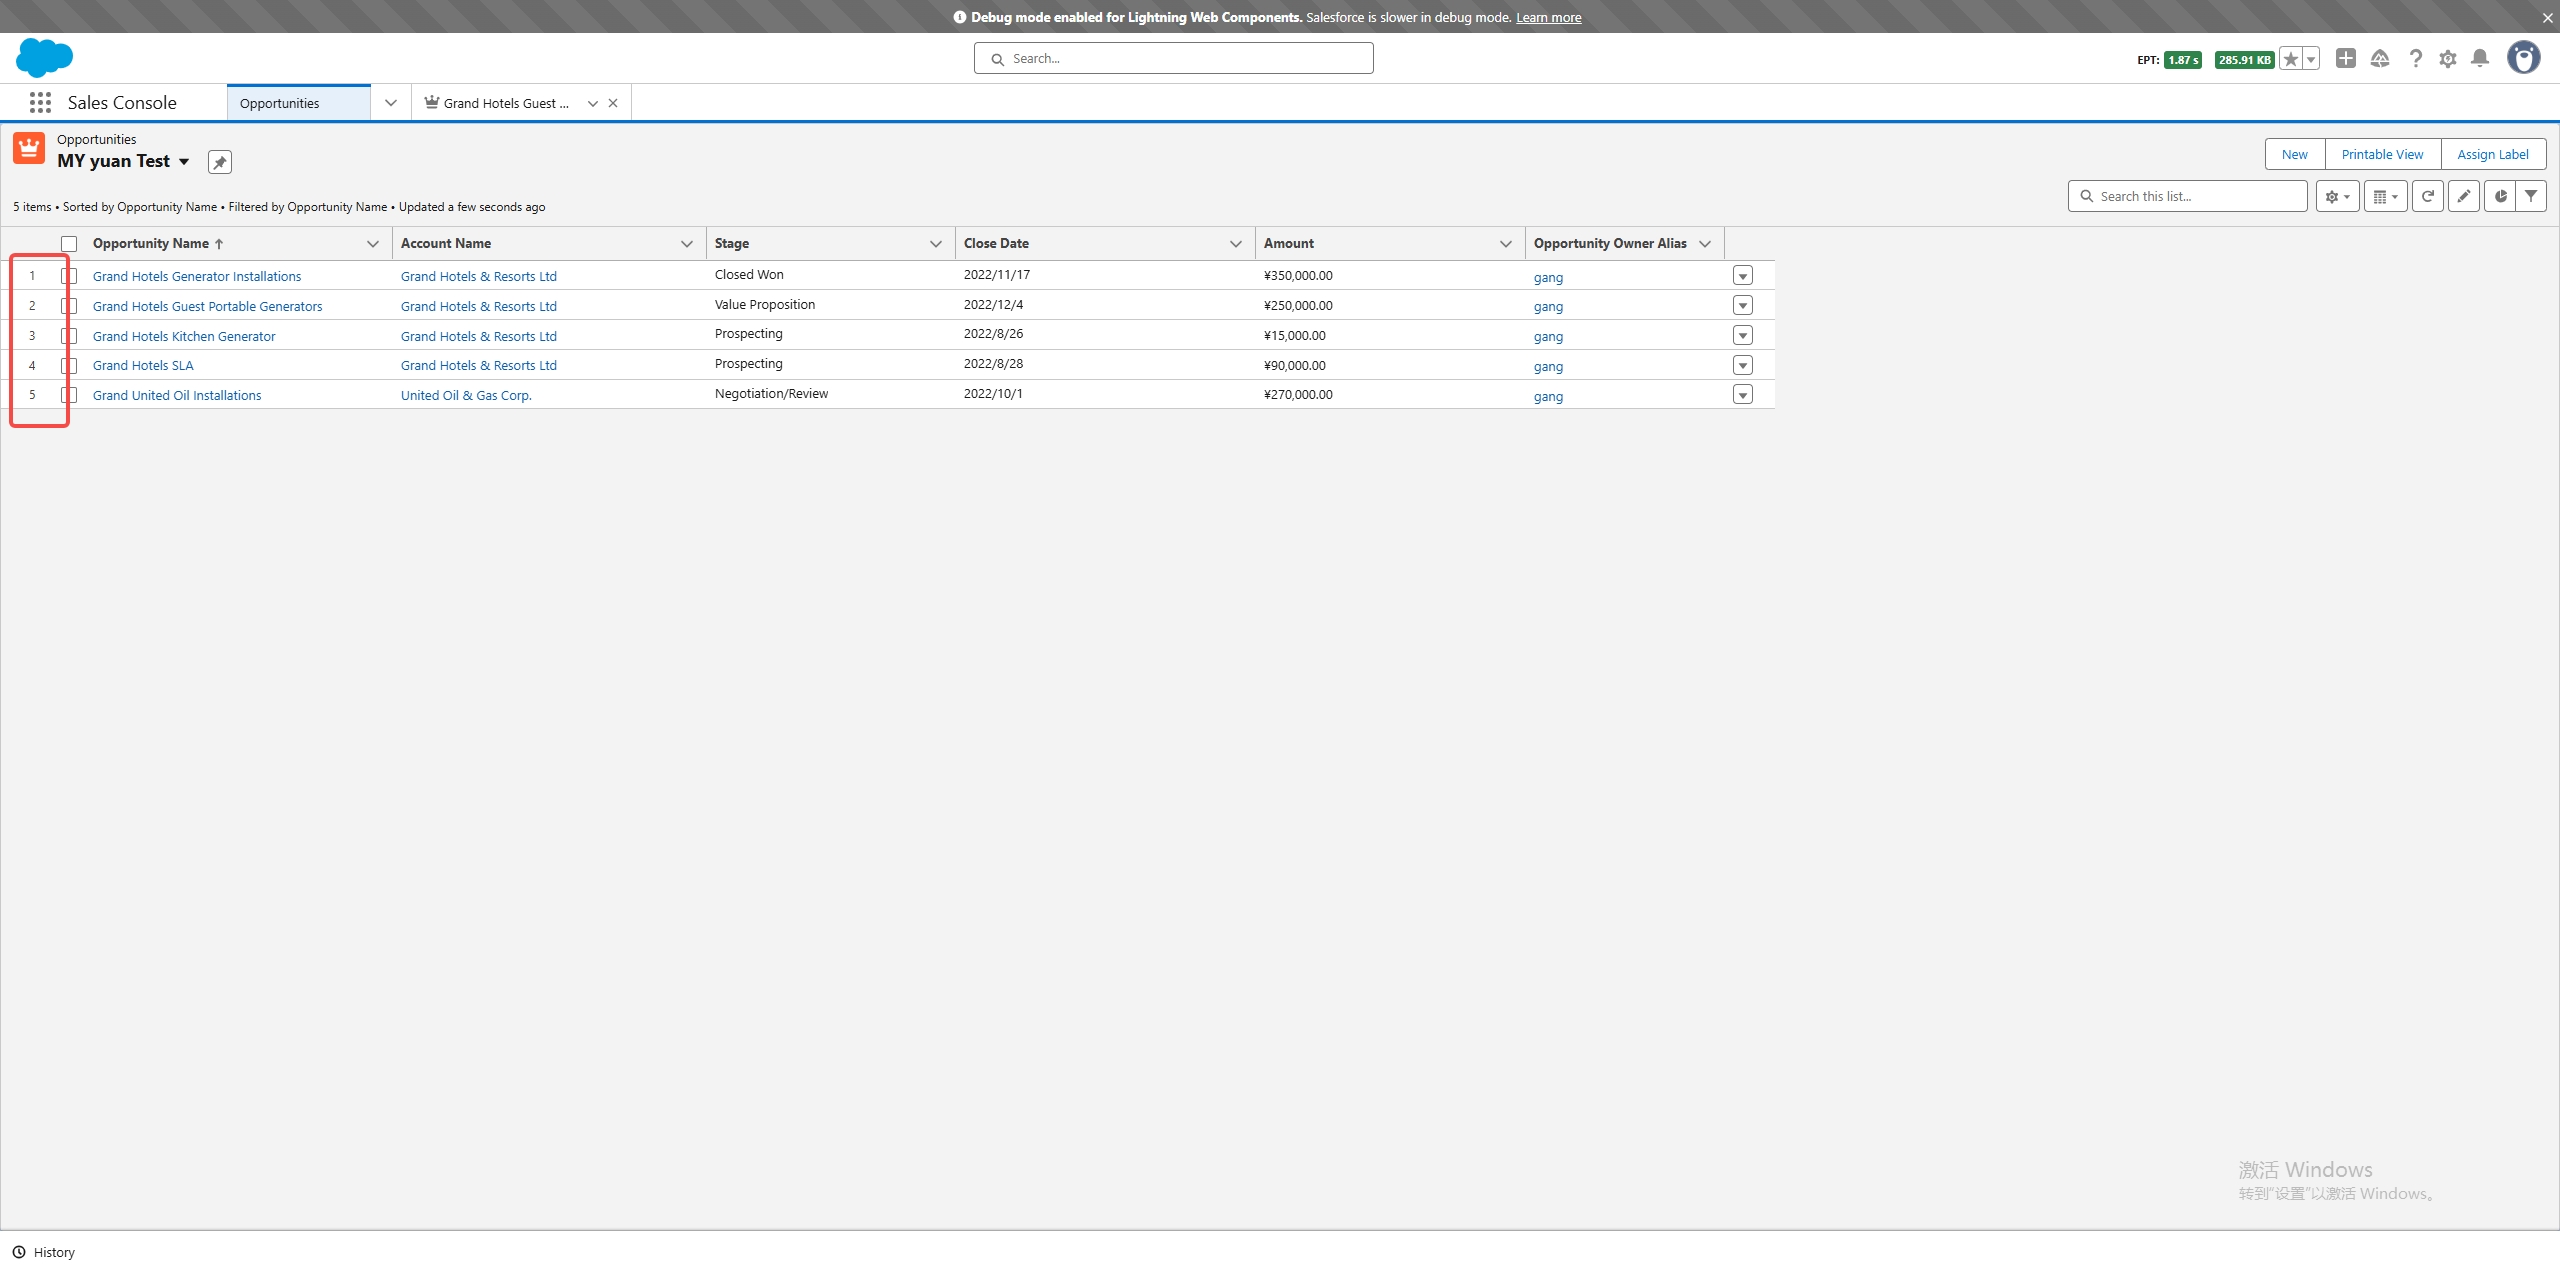
Task: Click the pencil edit list icon
Action: coord(2463,197)
